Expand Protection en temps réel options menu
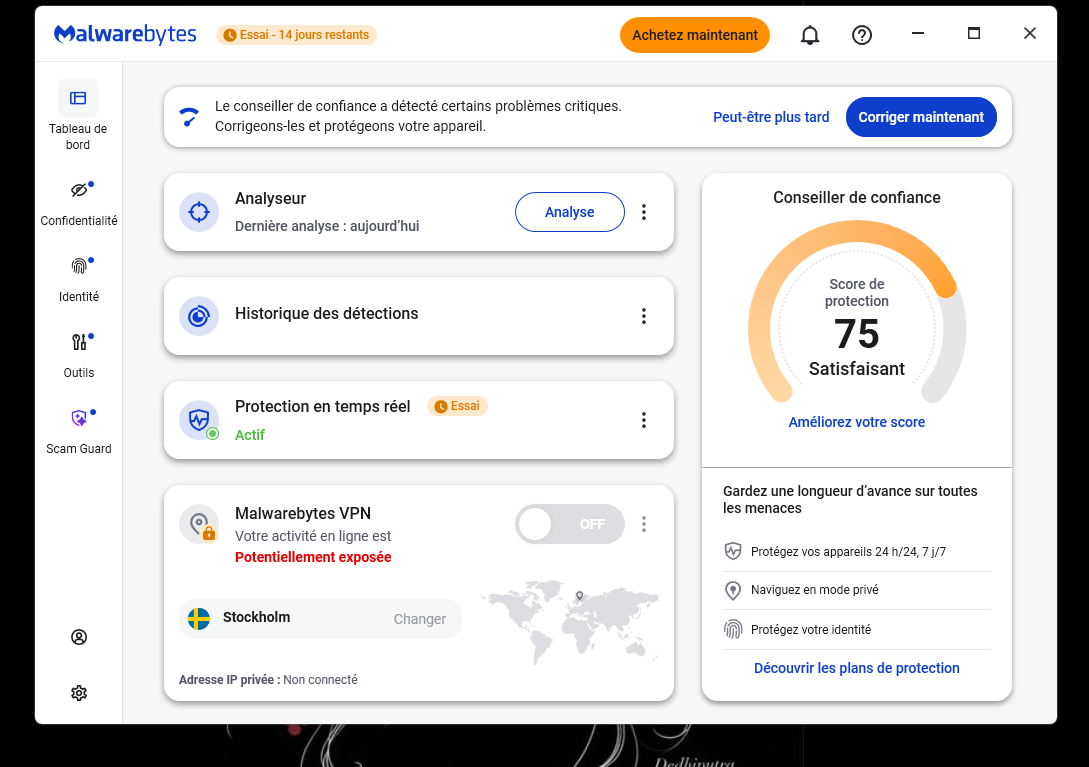Image resolution: width=1089 pixels, height=767 pixels. tap(644, 420)
